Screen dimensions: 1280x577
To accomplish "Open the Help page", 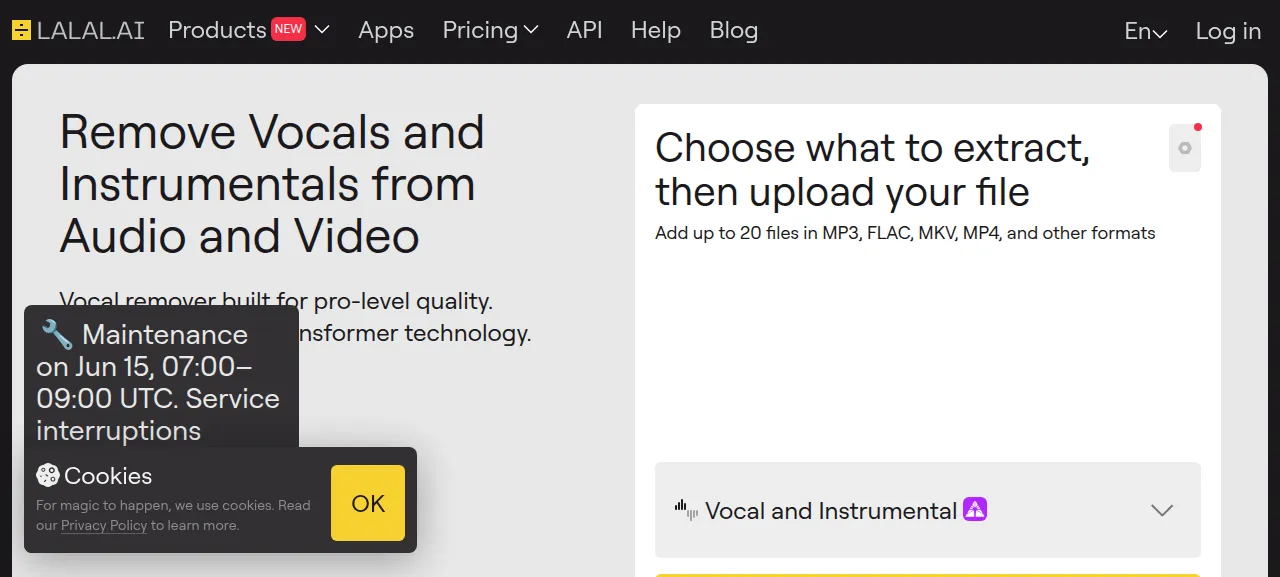I will (656, 30).
